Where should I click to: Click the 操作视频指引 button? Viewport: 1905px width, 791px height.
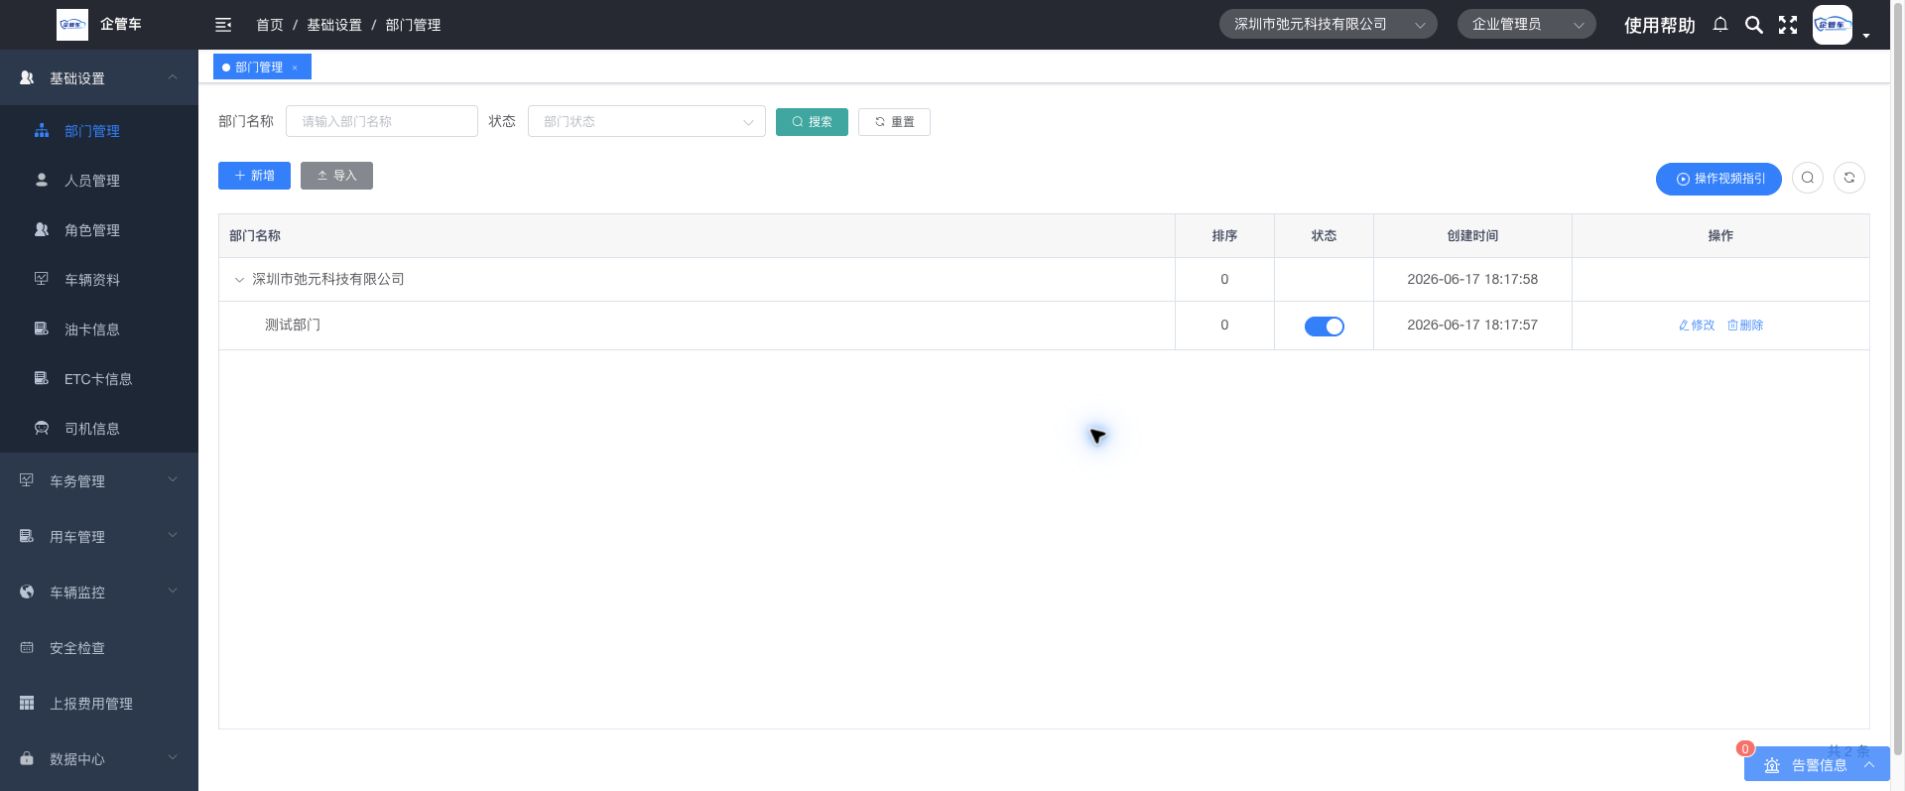tap(1718, 179)
